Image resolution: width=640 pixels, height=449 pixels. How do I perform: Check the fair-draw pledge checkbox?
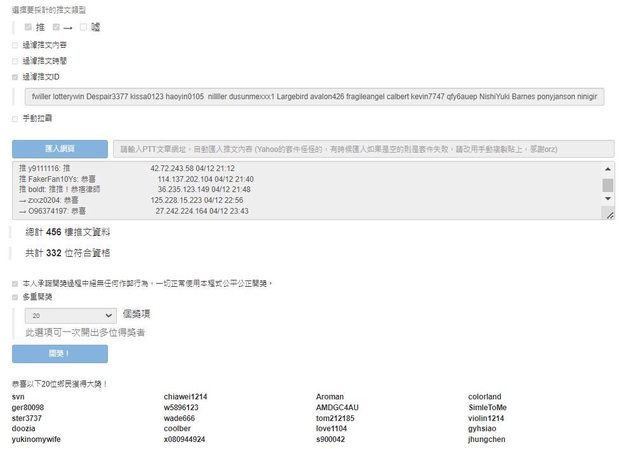pyautogui.click(x=15, y=283)
